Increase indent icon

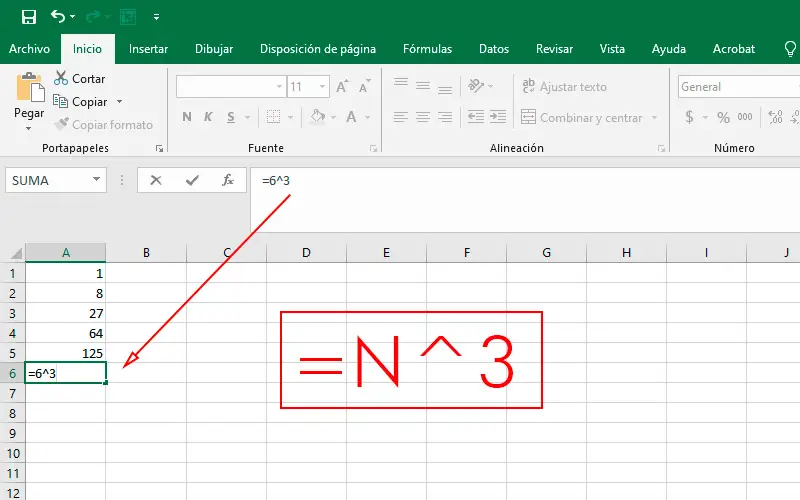pyautogui.click(x=498, y=117)
